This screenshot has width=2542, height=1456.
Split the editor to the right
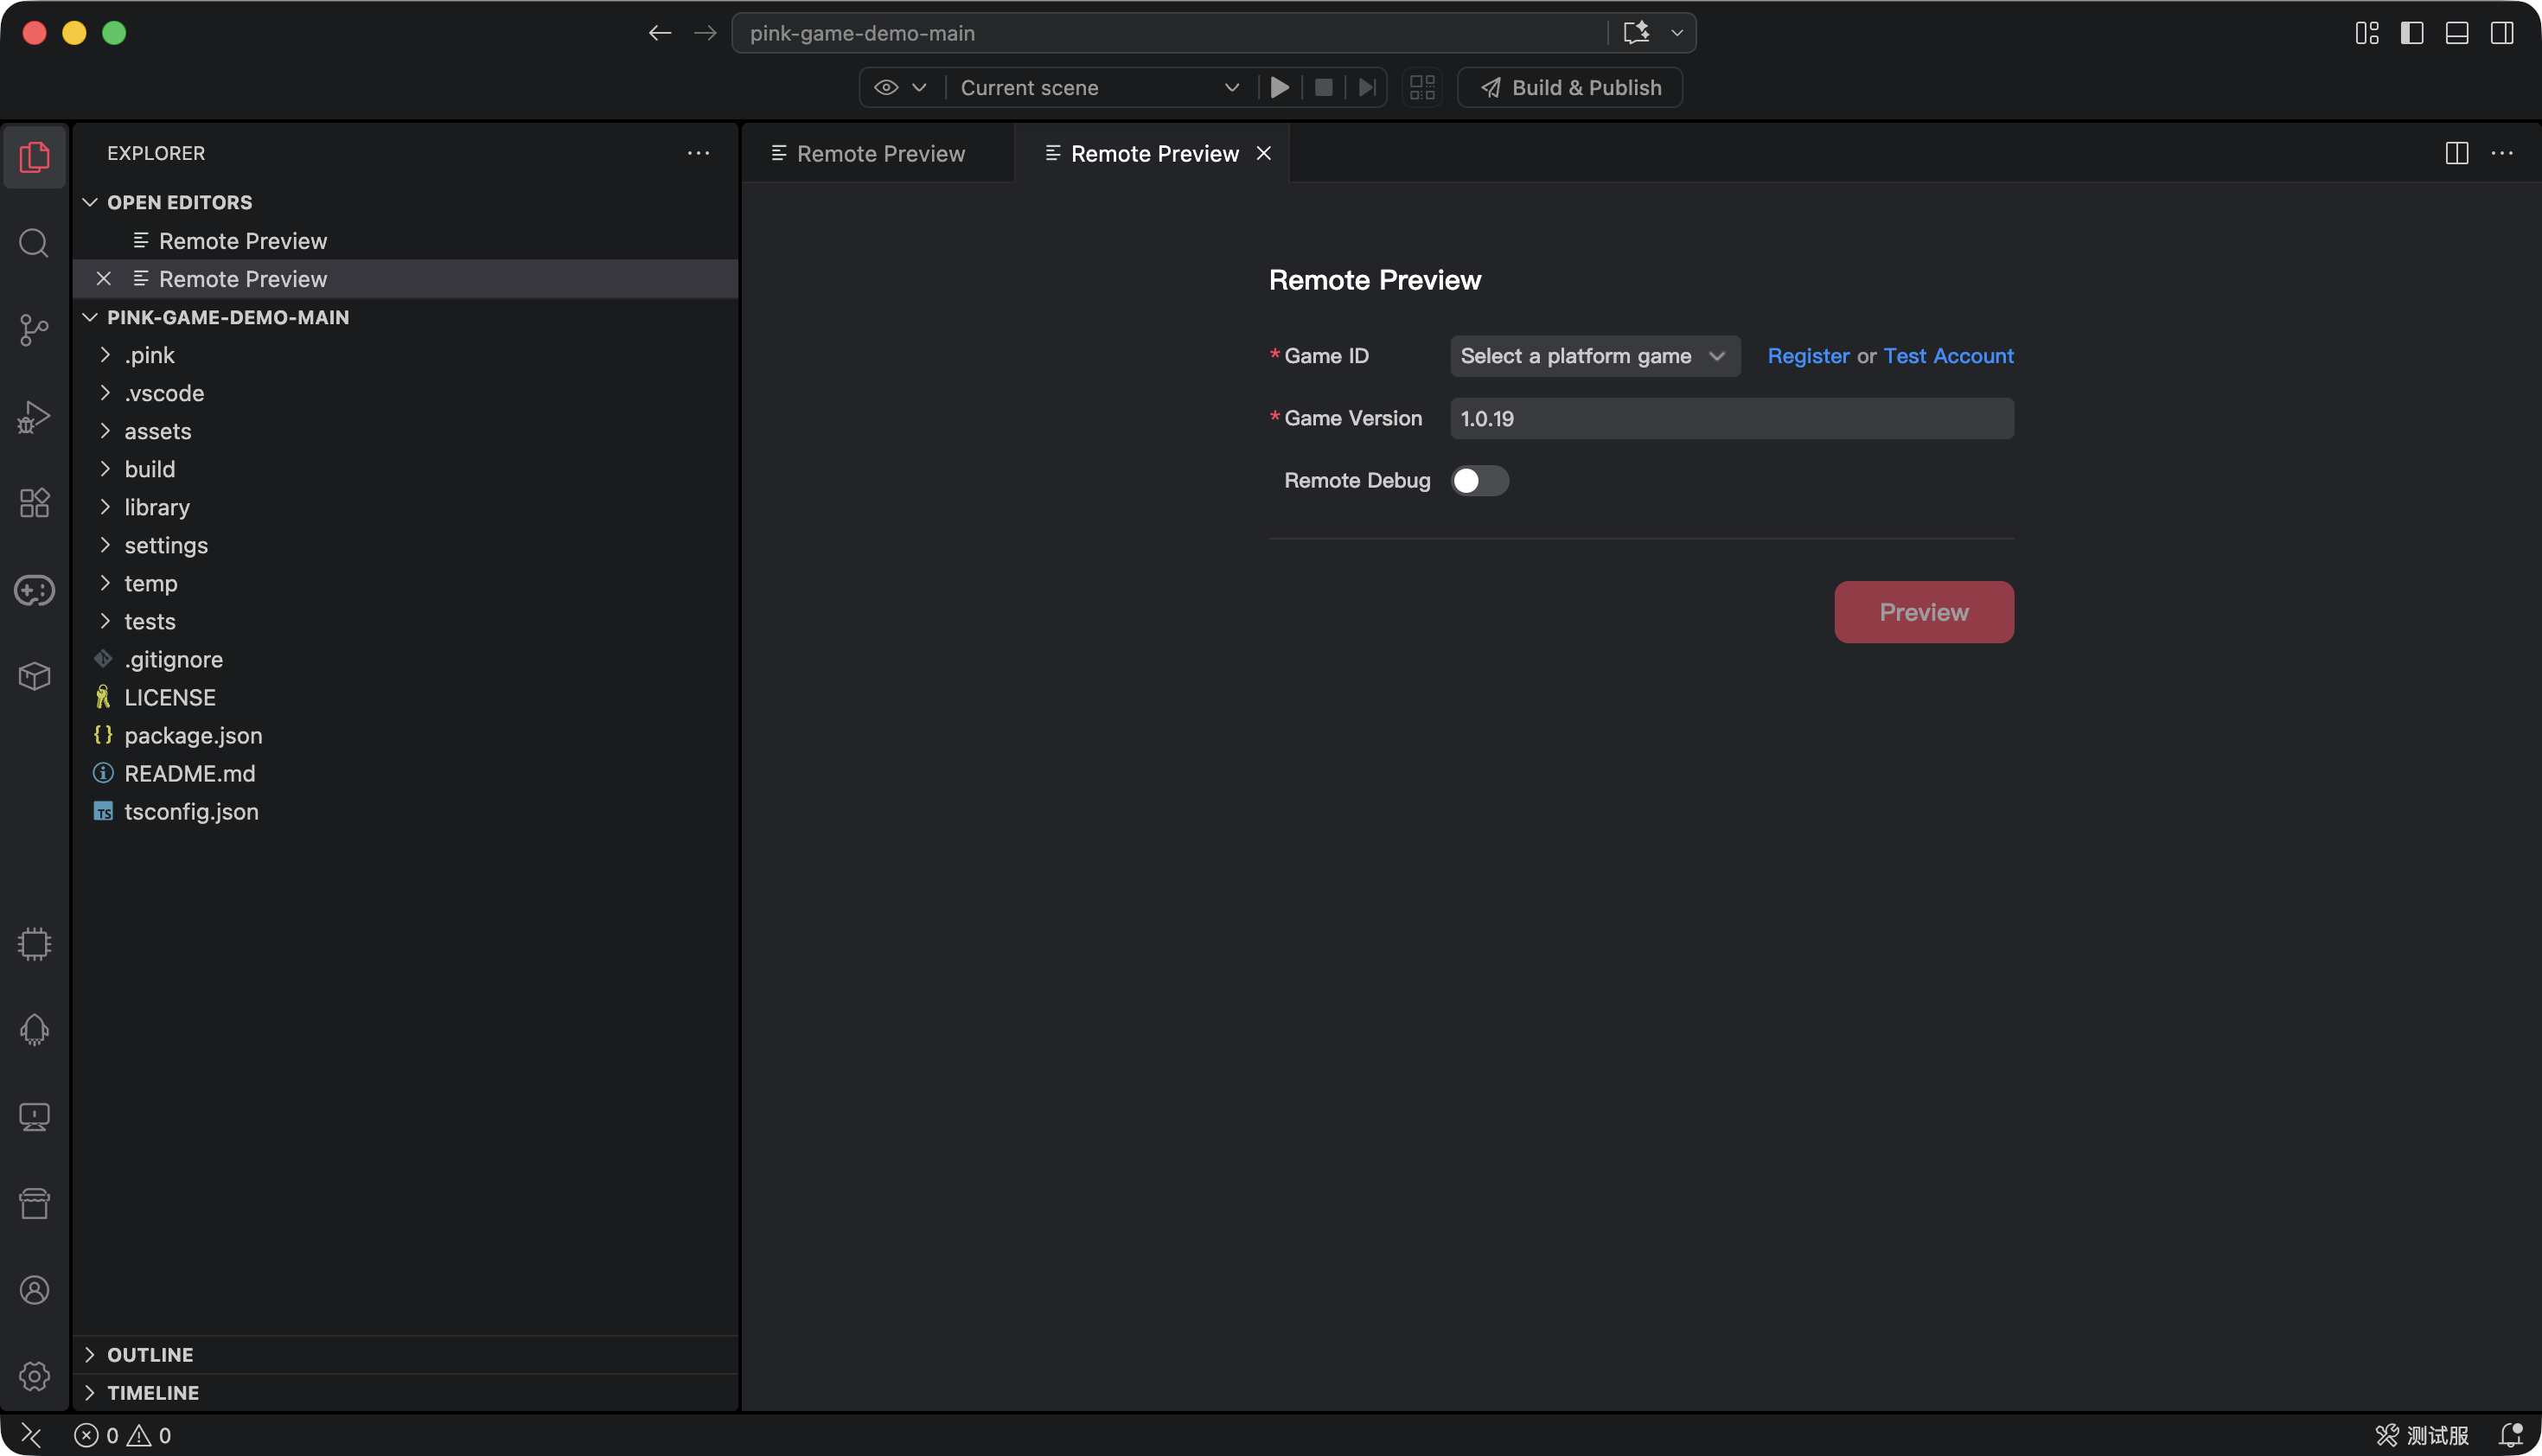click(2457, 153)
